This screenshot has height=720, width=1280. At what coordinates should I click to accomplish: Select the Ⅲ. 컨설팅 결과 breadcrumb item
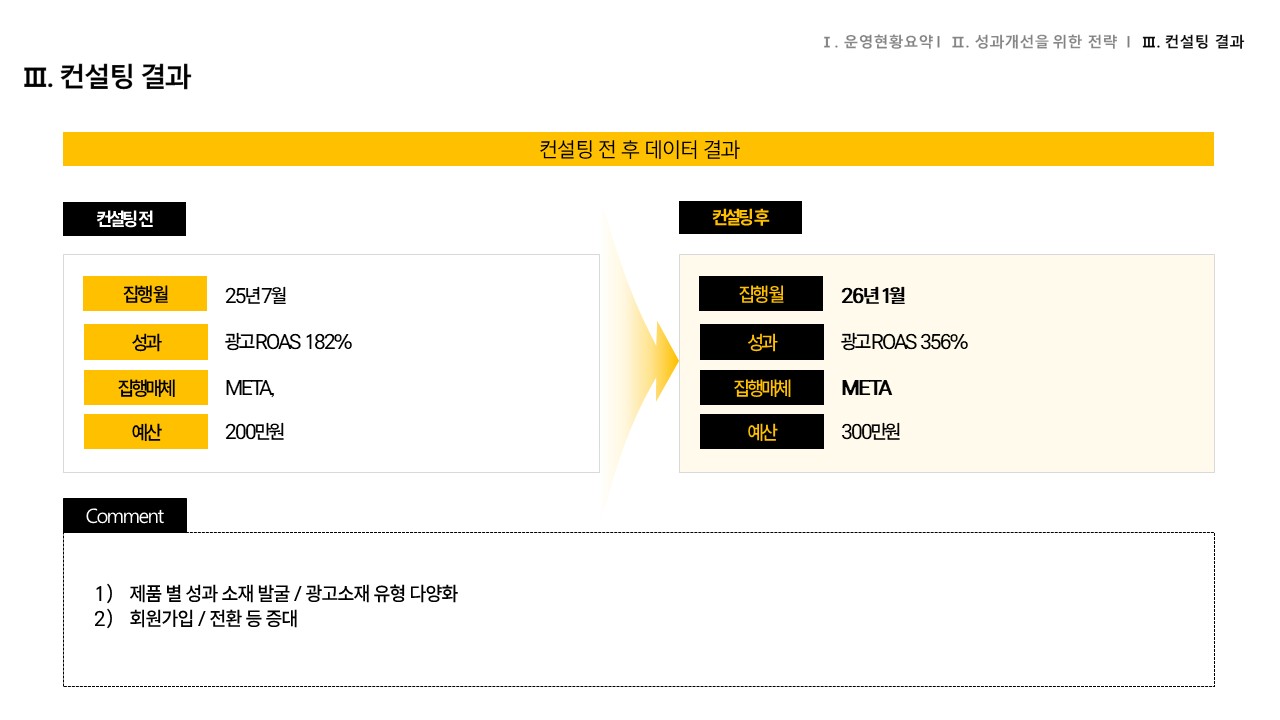1193,42
